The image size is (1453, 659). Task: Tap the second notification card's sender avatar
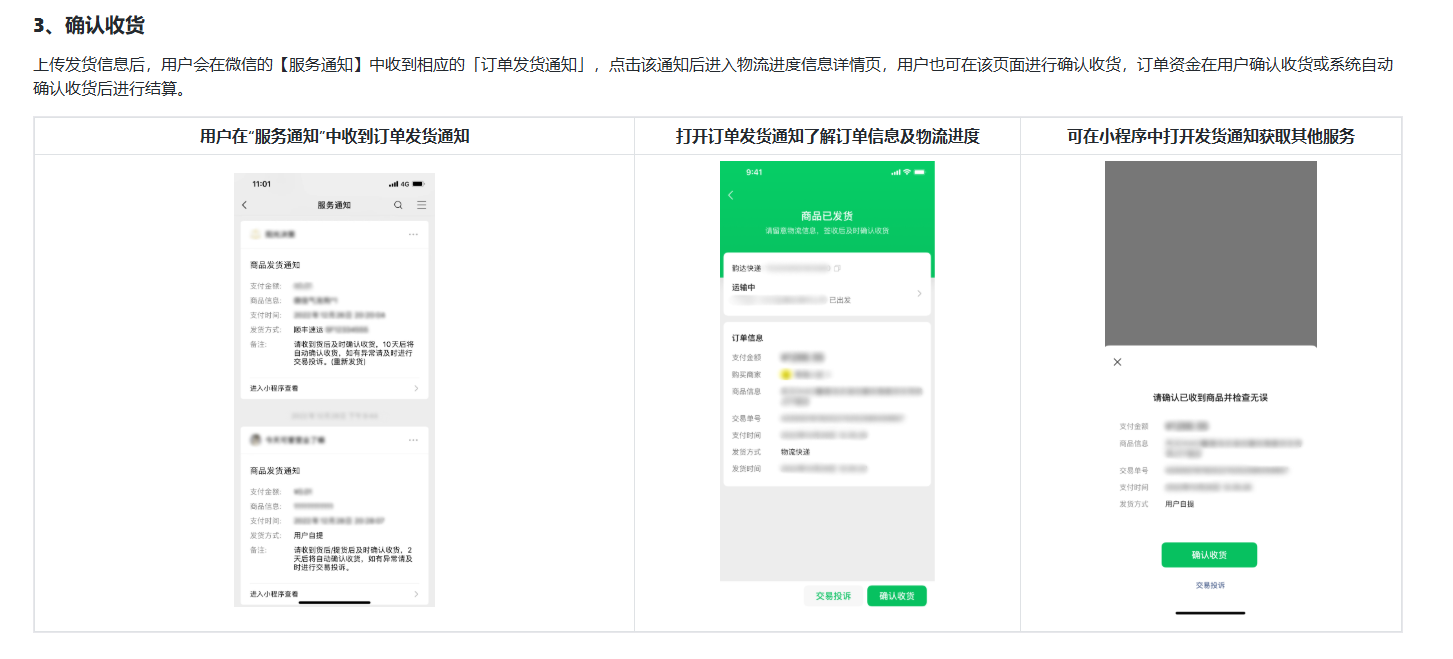coord(255,440)
